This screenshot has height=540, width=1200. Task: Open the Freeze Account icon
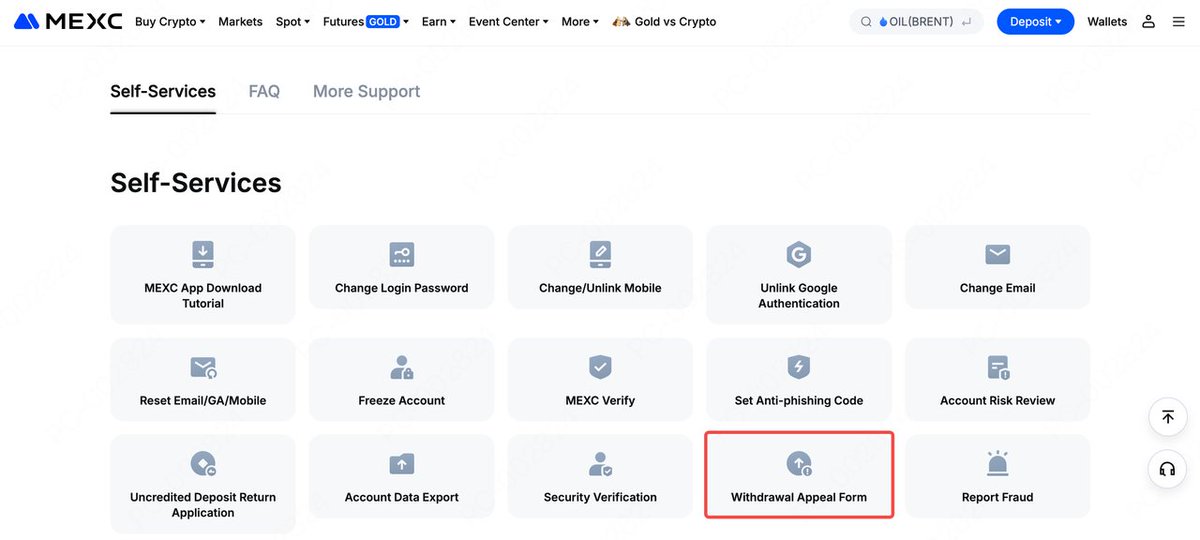click(402, 367)
